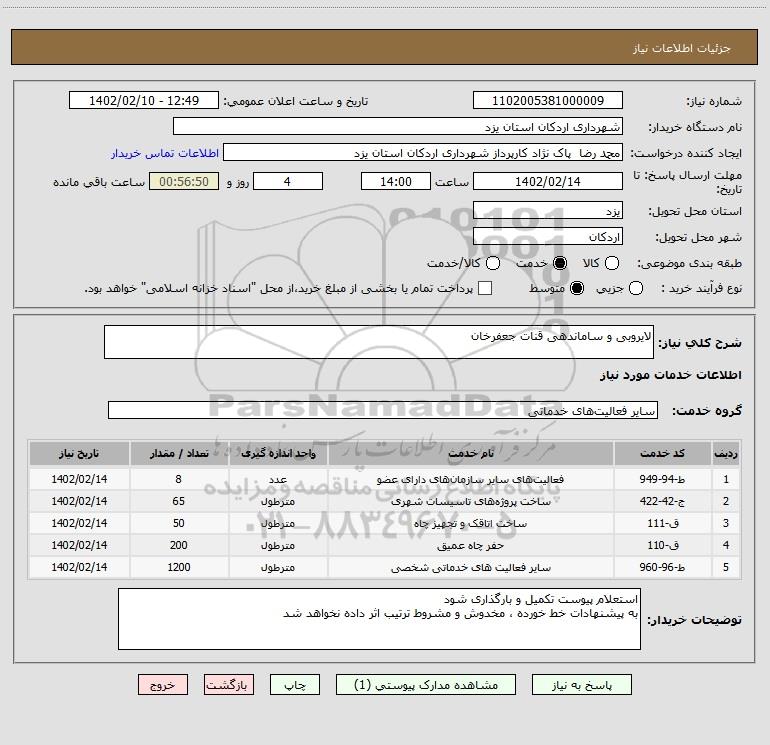The image size is (770, 745).
Task: Select service code ط-96-960
Action: coord(662,567)
